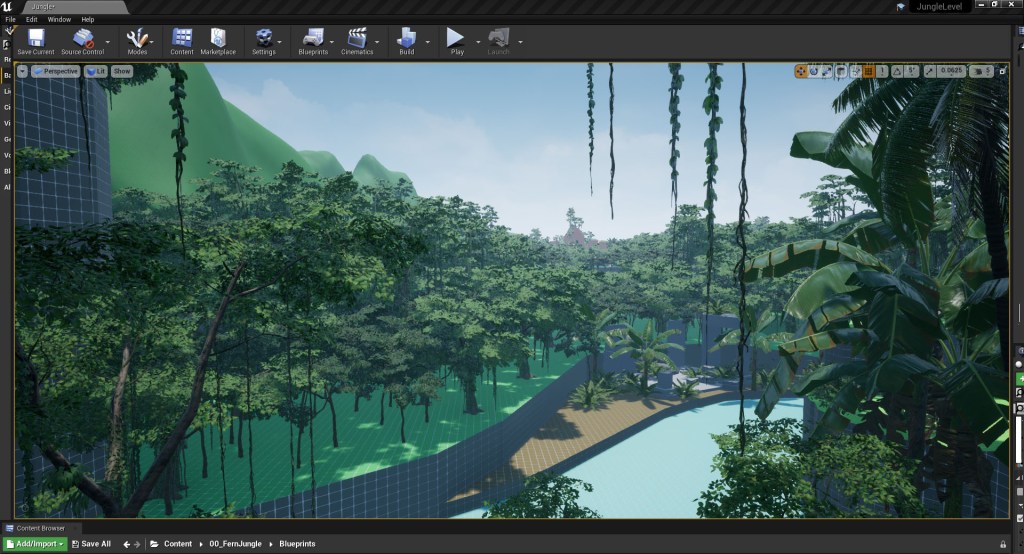Select the scale gizmo tool in viewport
This screenshot has height=554, width=1024.
pyautogui.click(x=827, y=71)
